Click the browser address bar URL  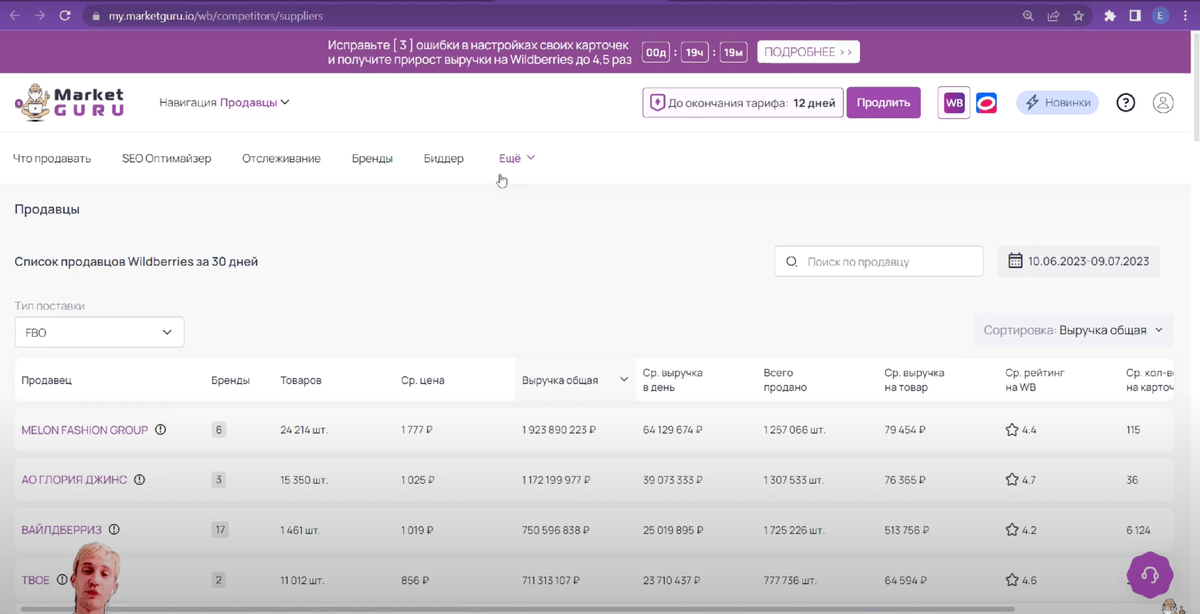(x=216, y=16)
